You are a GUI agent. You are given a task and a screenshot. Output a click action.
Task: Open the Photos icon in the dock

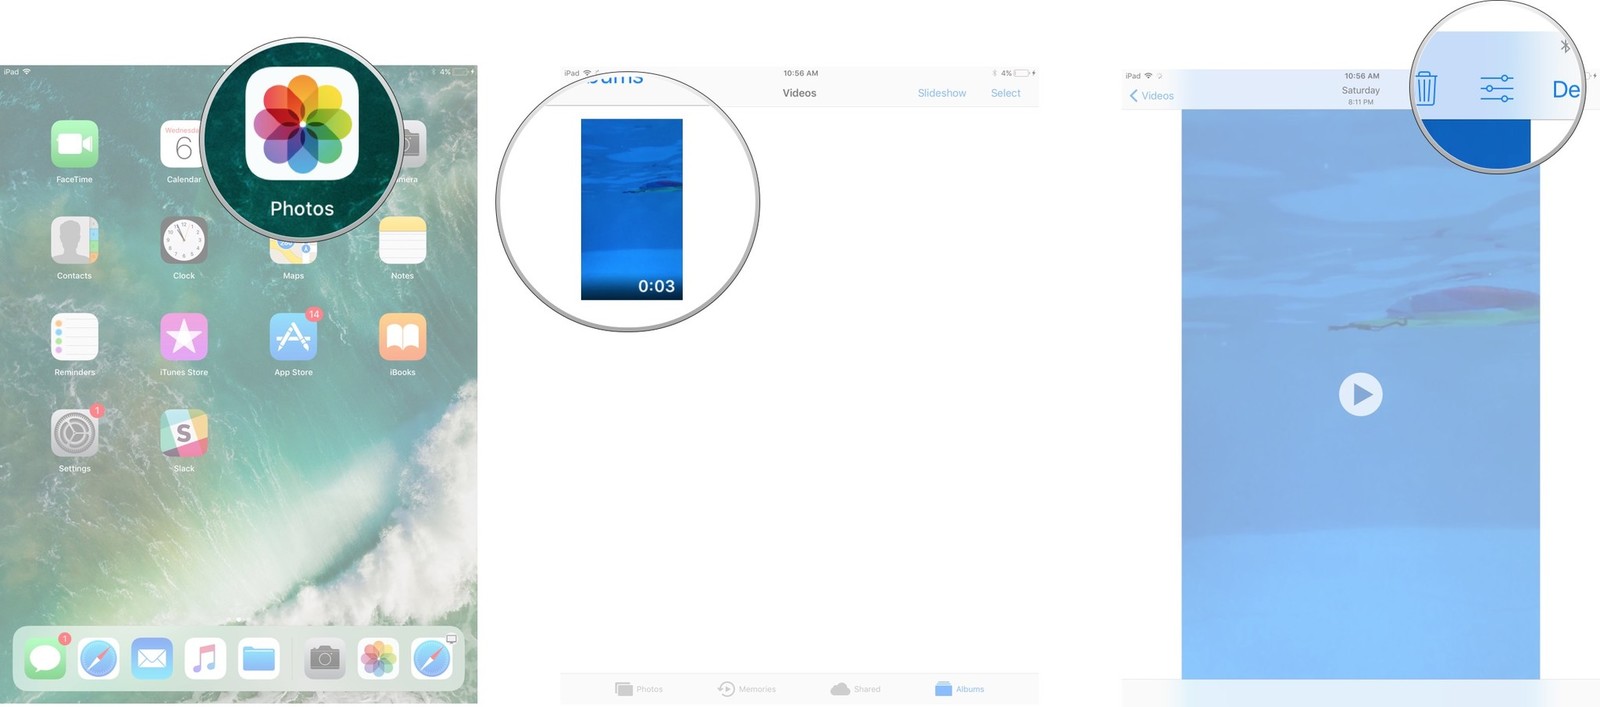[x=378, y=658]
